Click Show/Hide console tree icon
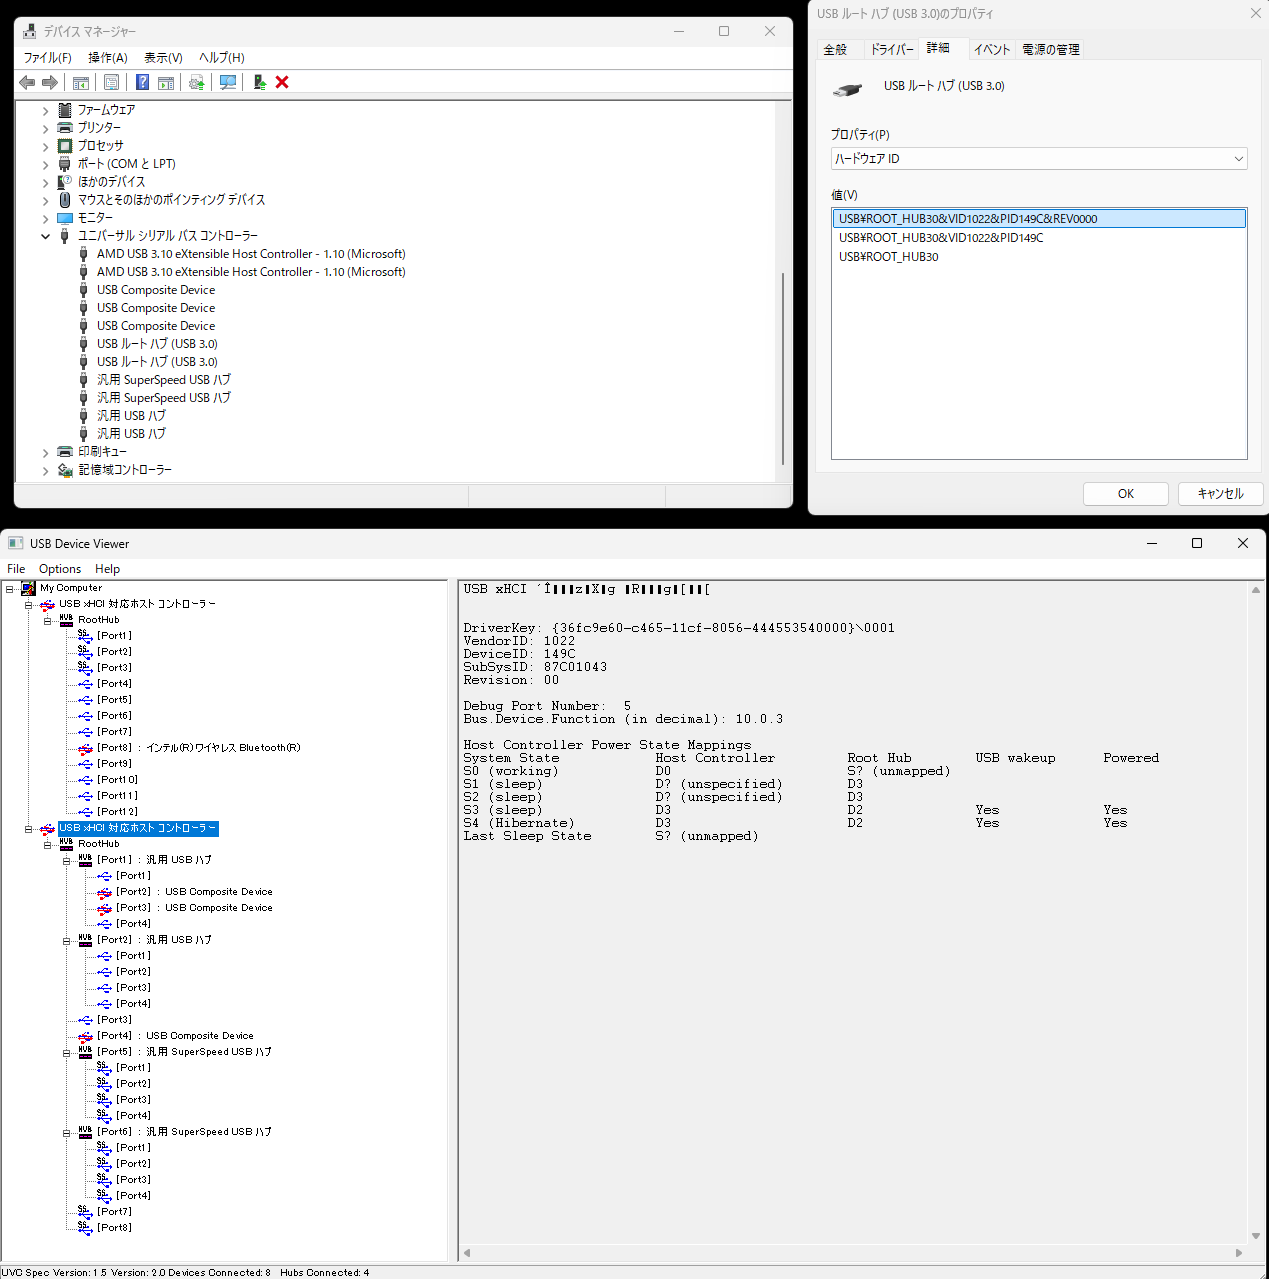The height and width of the screenshot is (1279, 1269). (81, 82)
